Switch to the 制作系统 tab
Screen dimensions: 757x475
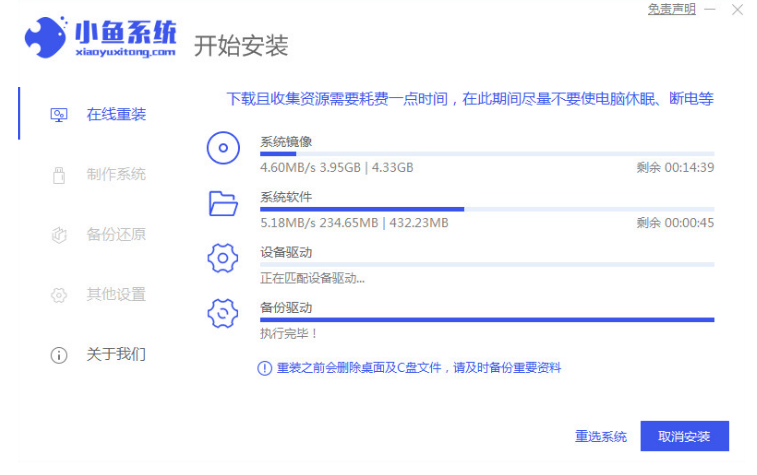[x=116, y=175]
